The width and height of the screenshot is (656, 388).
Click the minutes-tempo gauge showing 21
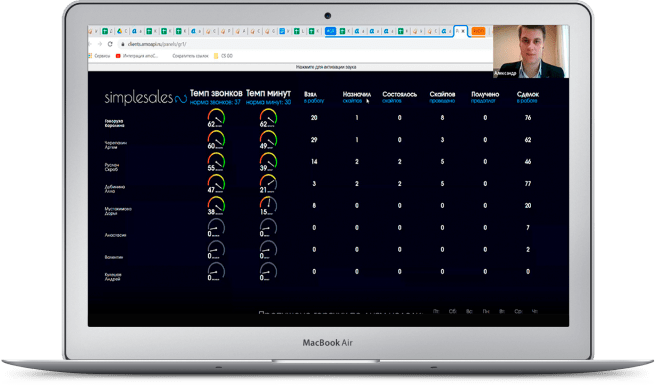point(268,184)
